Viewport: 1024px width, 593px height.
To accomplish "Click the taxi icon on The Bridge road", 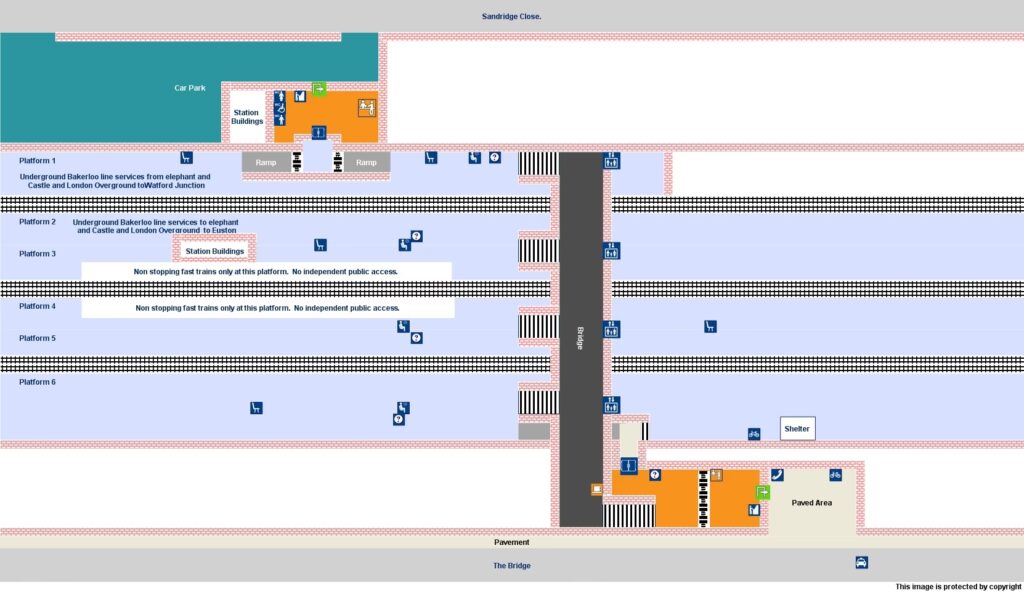I will [x=861, y=562].
